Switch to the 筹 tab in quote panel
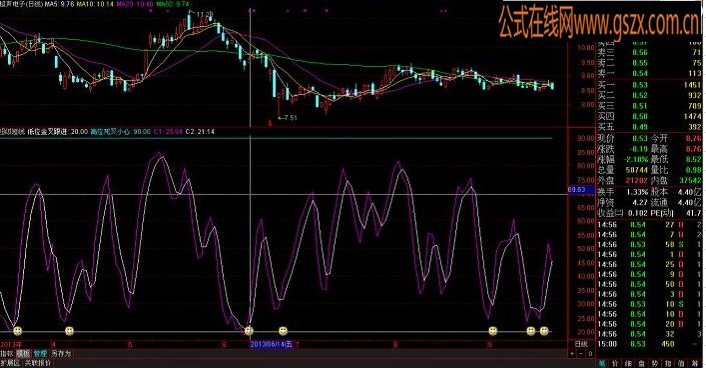The image size is (706, 368). (695, 363)
